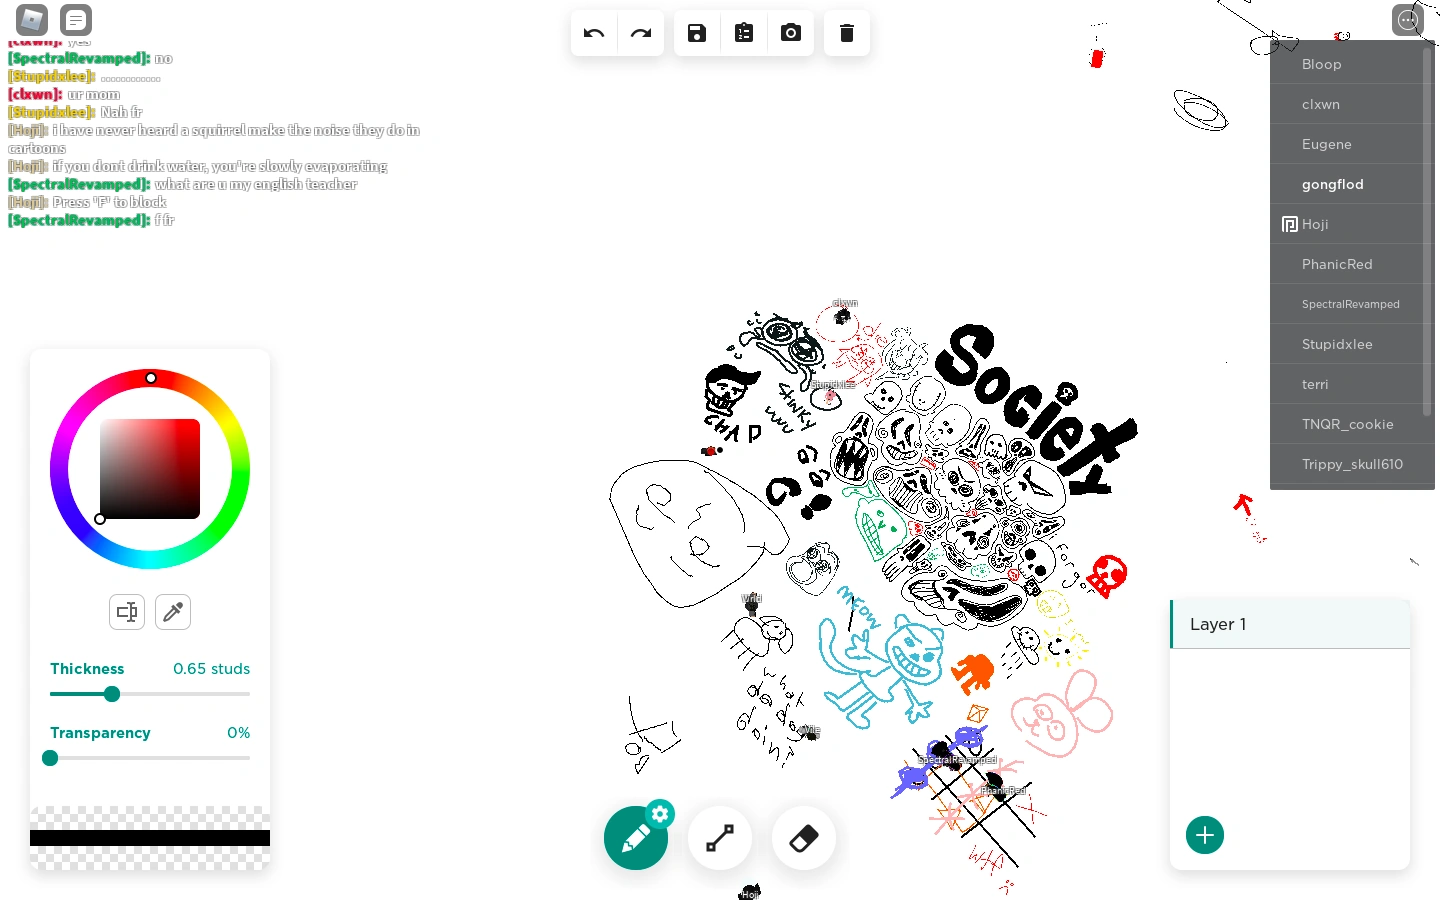Click the redo arrow button
This screenshot has height=900, width=1440.
pos(641,33)
